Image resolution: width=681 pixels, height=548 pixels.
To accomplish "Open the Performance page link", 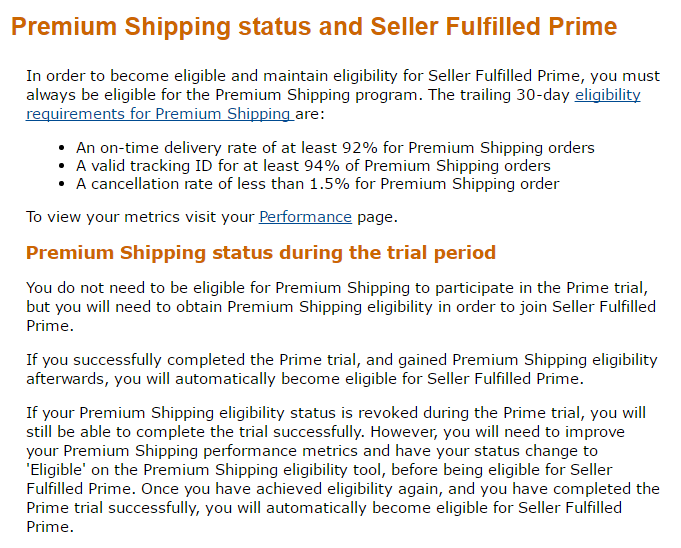I will [305, 216].
